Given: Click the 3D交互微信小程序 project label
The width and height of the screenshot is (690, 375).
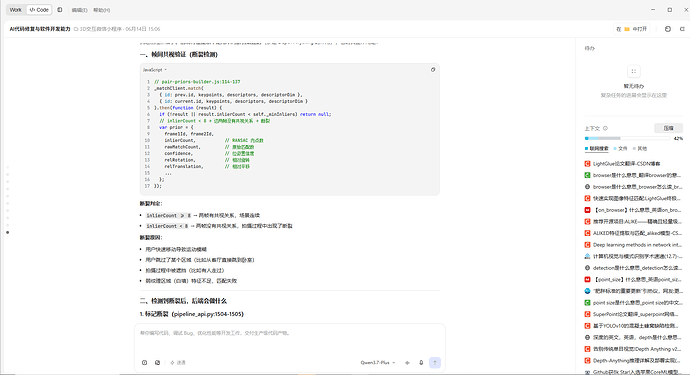Looking at the screenshot, I should pyautogui.click(x=99, y=29).
